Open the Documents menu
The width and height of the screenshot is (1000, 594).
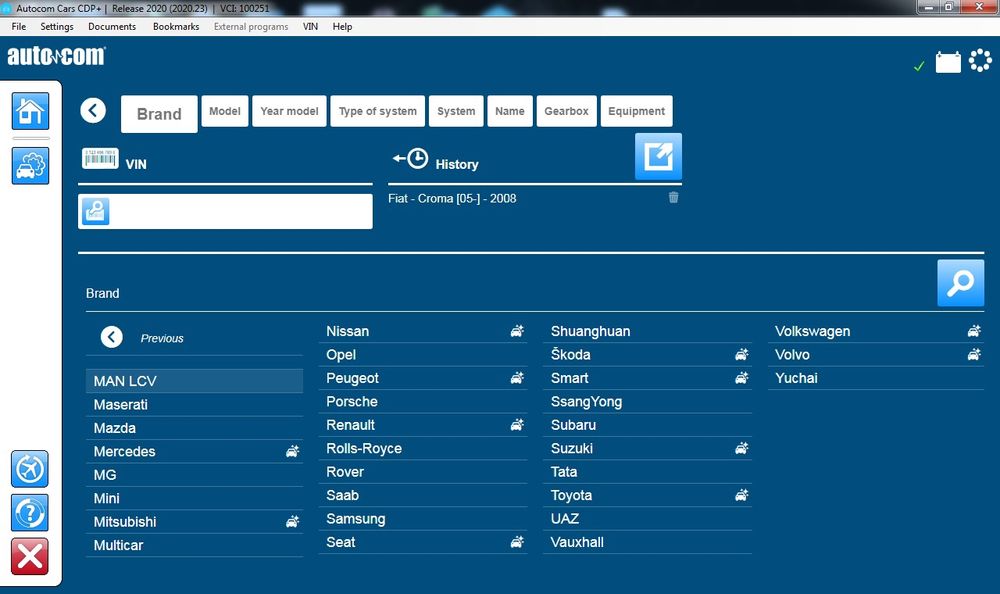pos(112,26)
